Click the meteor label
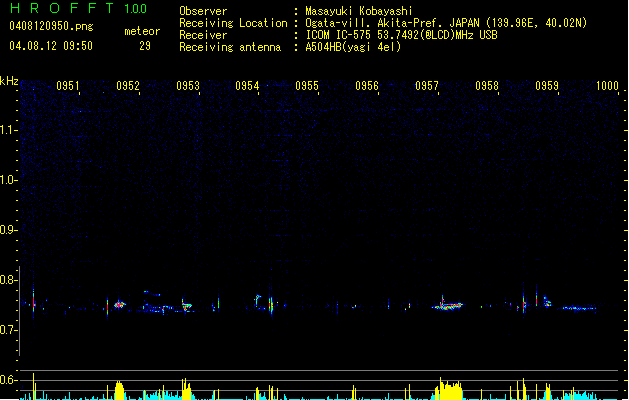 coord(142,31)
